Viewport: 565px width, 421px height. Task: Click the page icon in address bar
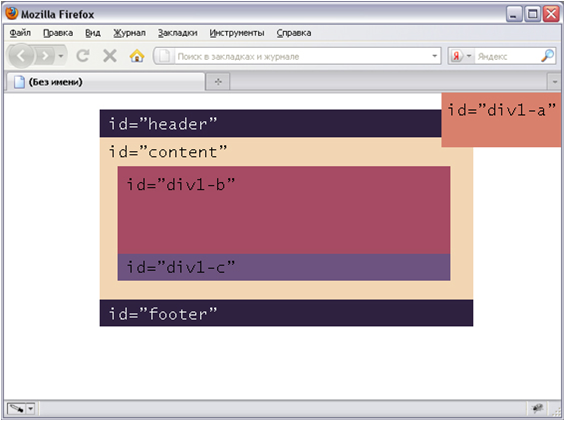tap(164, 56)
